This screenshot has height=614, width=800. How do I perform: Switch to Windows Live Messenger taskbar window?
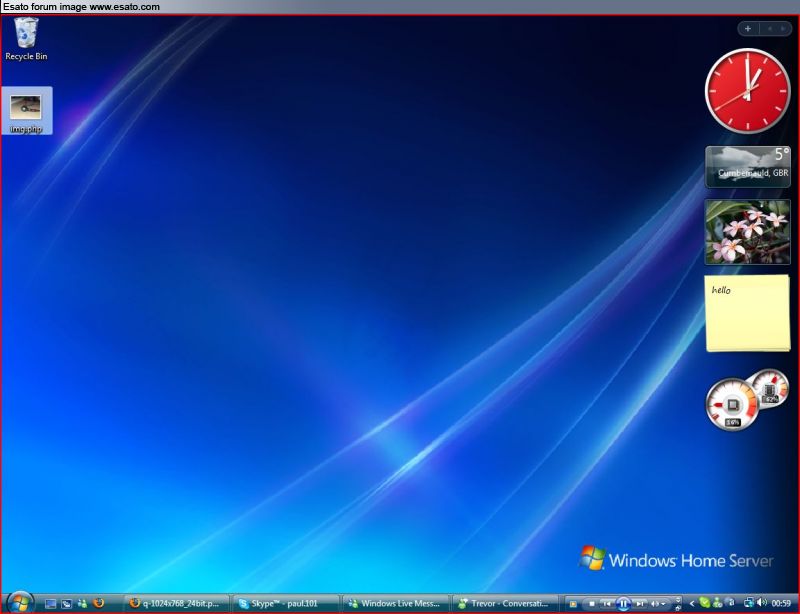(395, 603)
